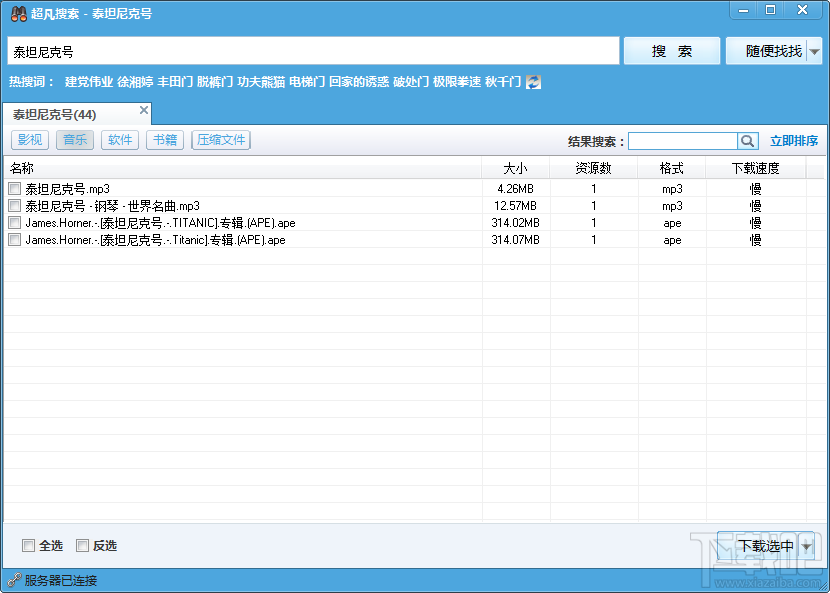Sort by the 格式 column header
This screenshot has width=830, height=593.
(x=672, y=168)
